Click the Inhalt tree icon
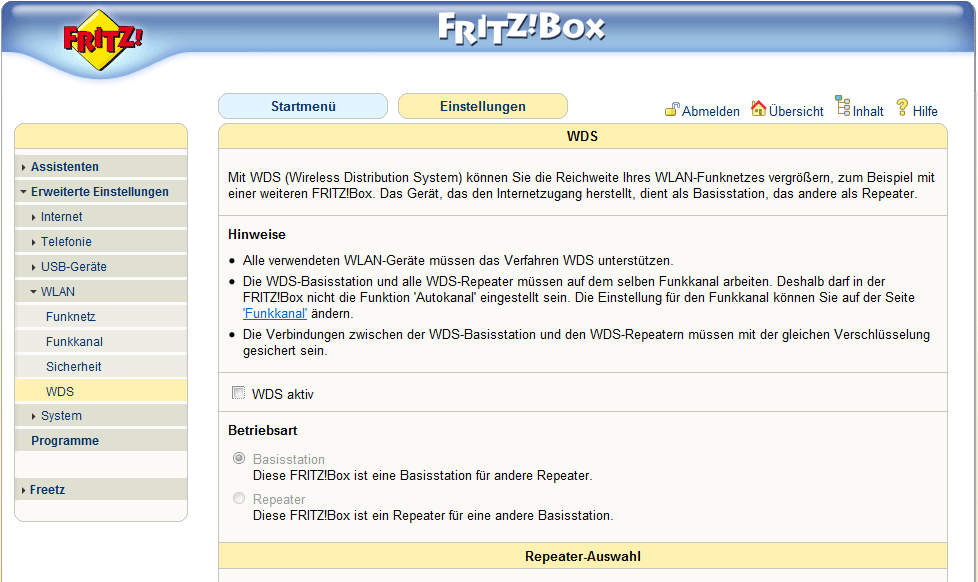 tap(843, 106)
